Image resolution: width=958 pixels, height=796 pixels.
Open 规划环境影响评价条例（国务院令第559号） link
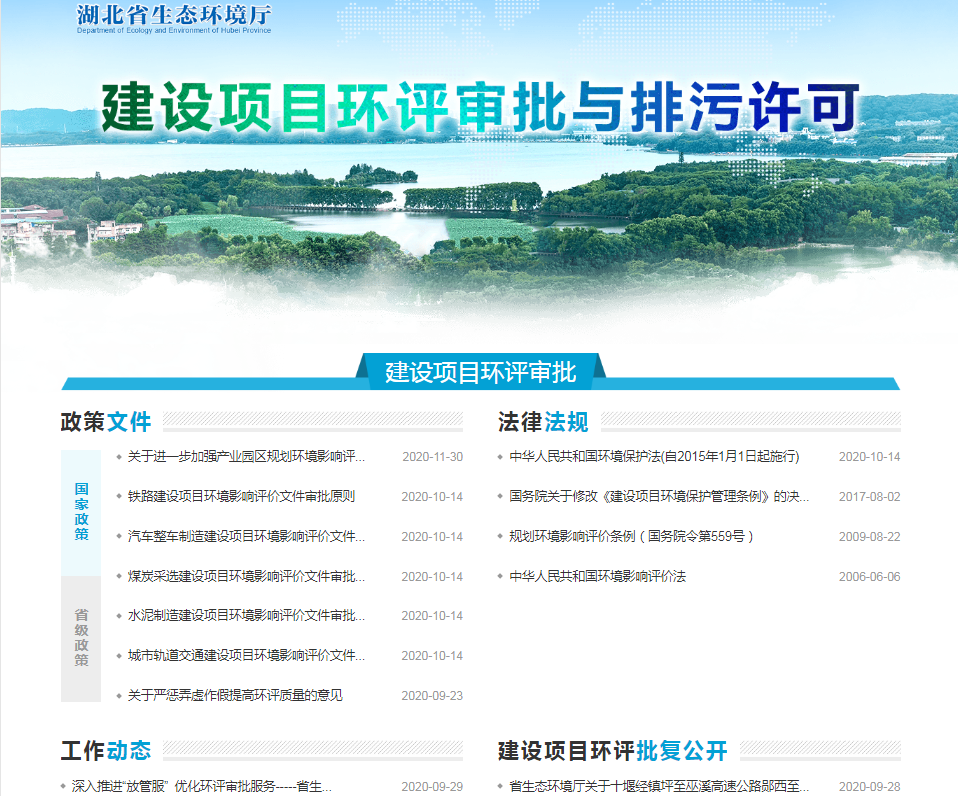[x=631, y=536]
